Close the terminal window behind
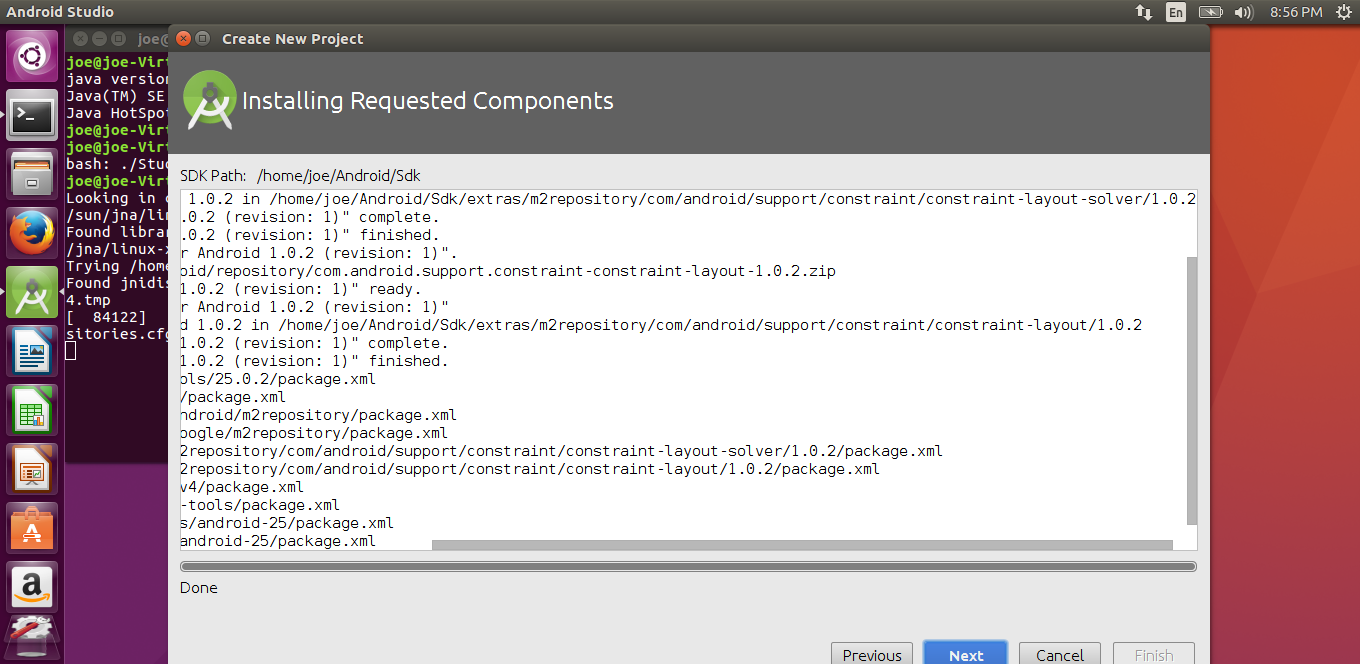This screenshot has height=664, width=1360. pyautogui.click(x=80, y=39)
